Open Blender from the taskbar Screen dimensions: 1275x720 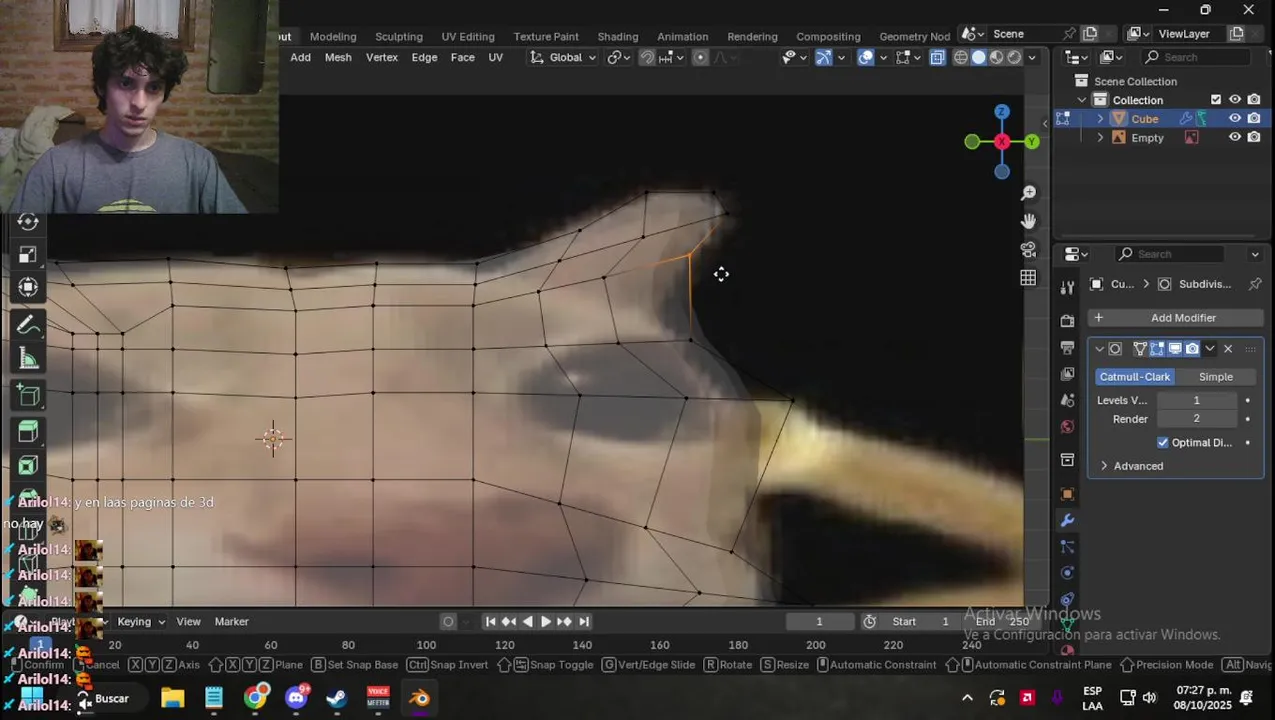[x=419, y=698]
